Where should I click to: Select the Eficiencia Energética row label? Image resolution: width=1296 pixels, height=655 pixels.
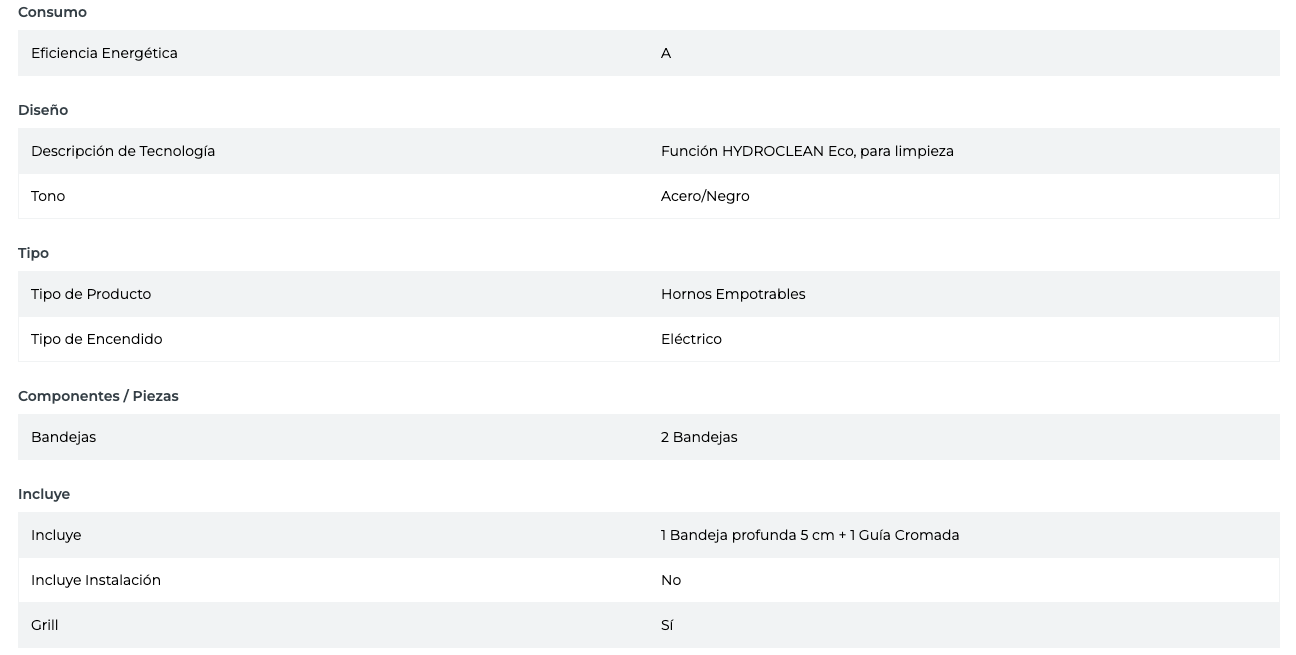(x=104, y=53)
